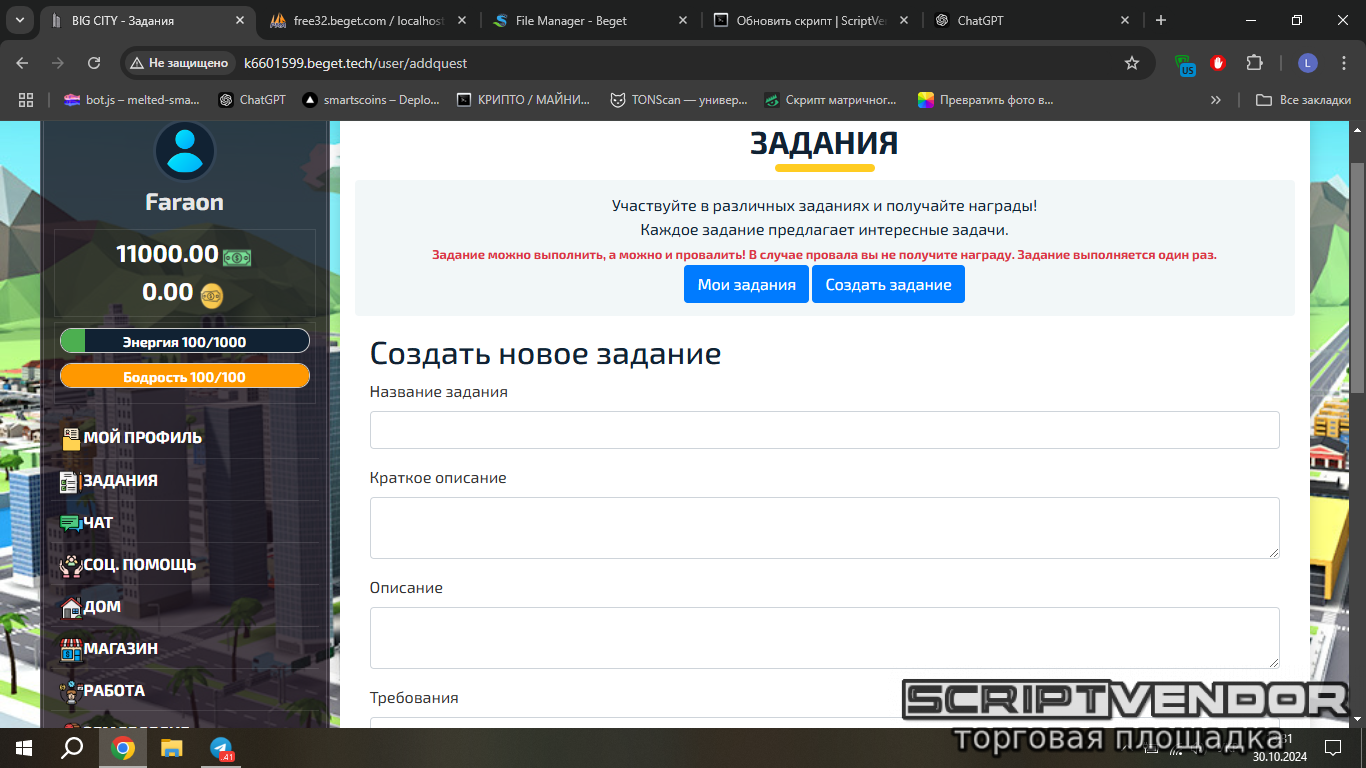The image size is (1366, 768).
Task: Click the green cash icon beside 11000.00
Action: [x=237, y=258]
